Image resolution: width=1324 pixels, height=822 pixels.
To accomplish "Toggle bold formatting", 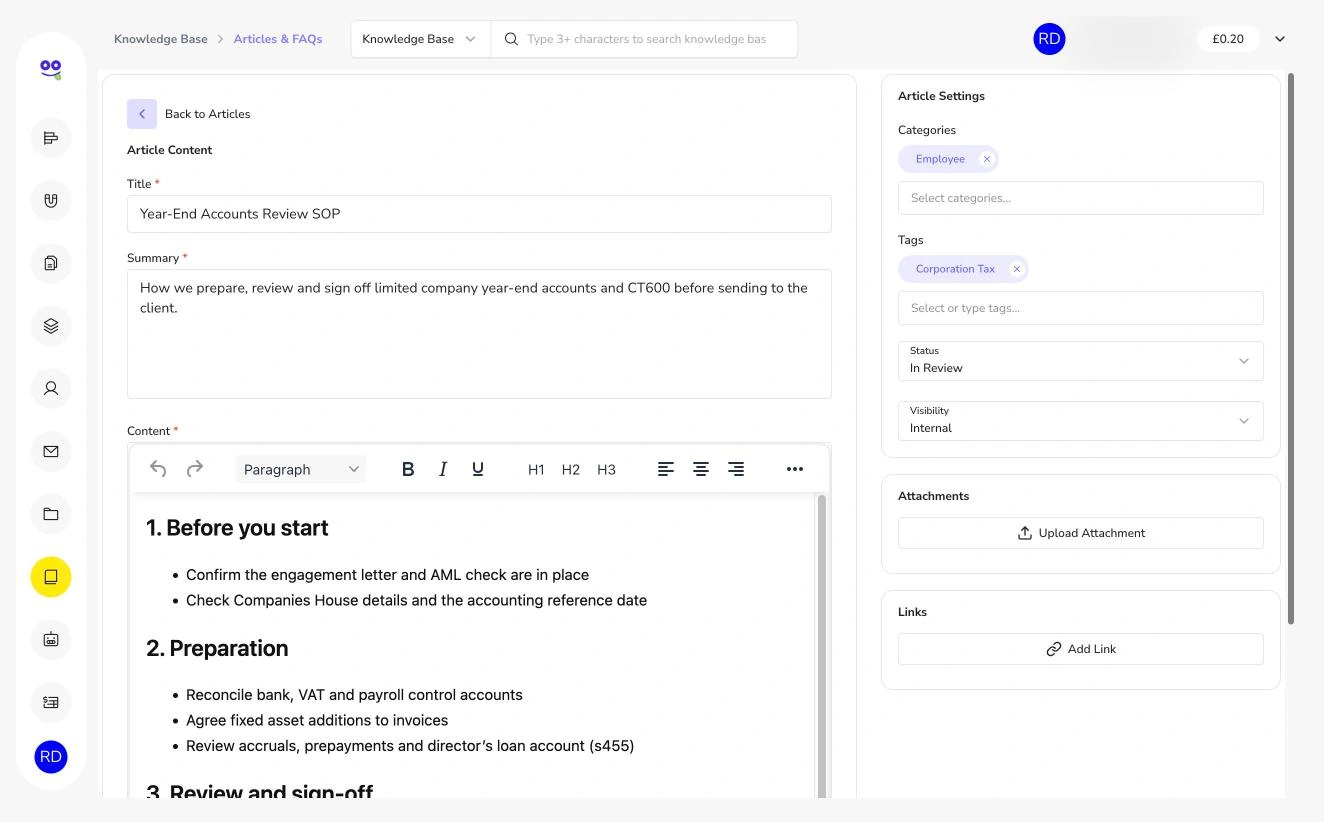I will point(408,469).
